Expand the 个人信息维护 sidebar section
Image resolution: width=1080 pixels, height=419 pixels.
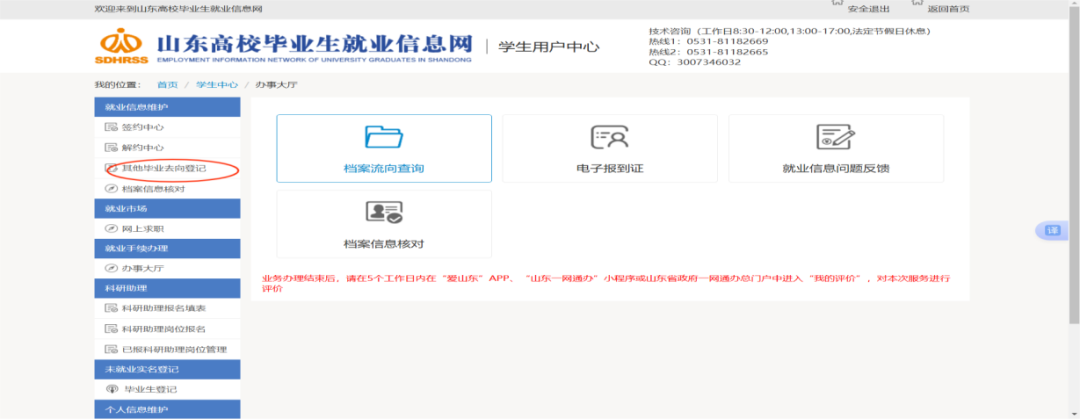(168, 410)
